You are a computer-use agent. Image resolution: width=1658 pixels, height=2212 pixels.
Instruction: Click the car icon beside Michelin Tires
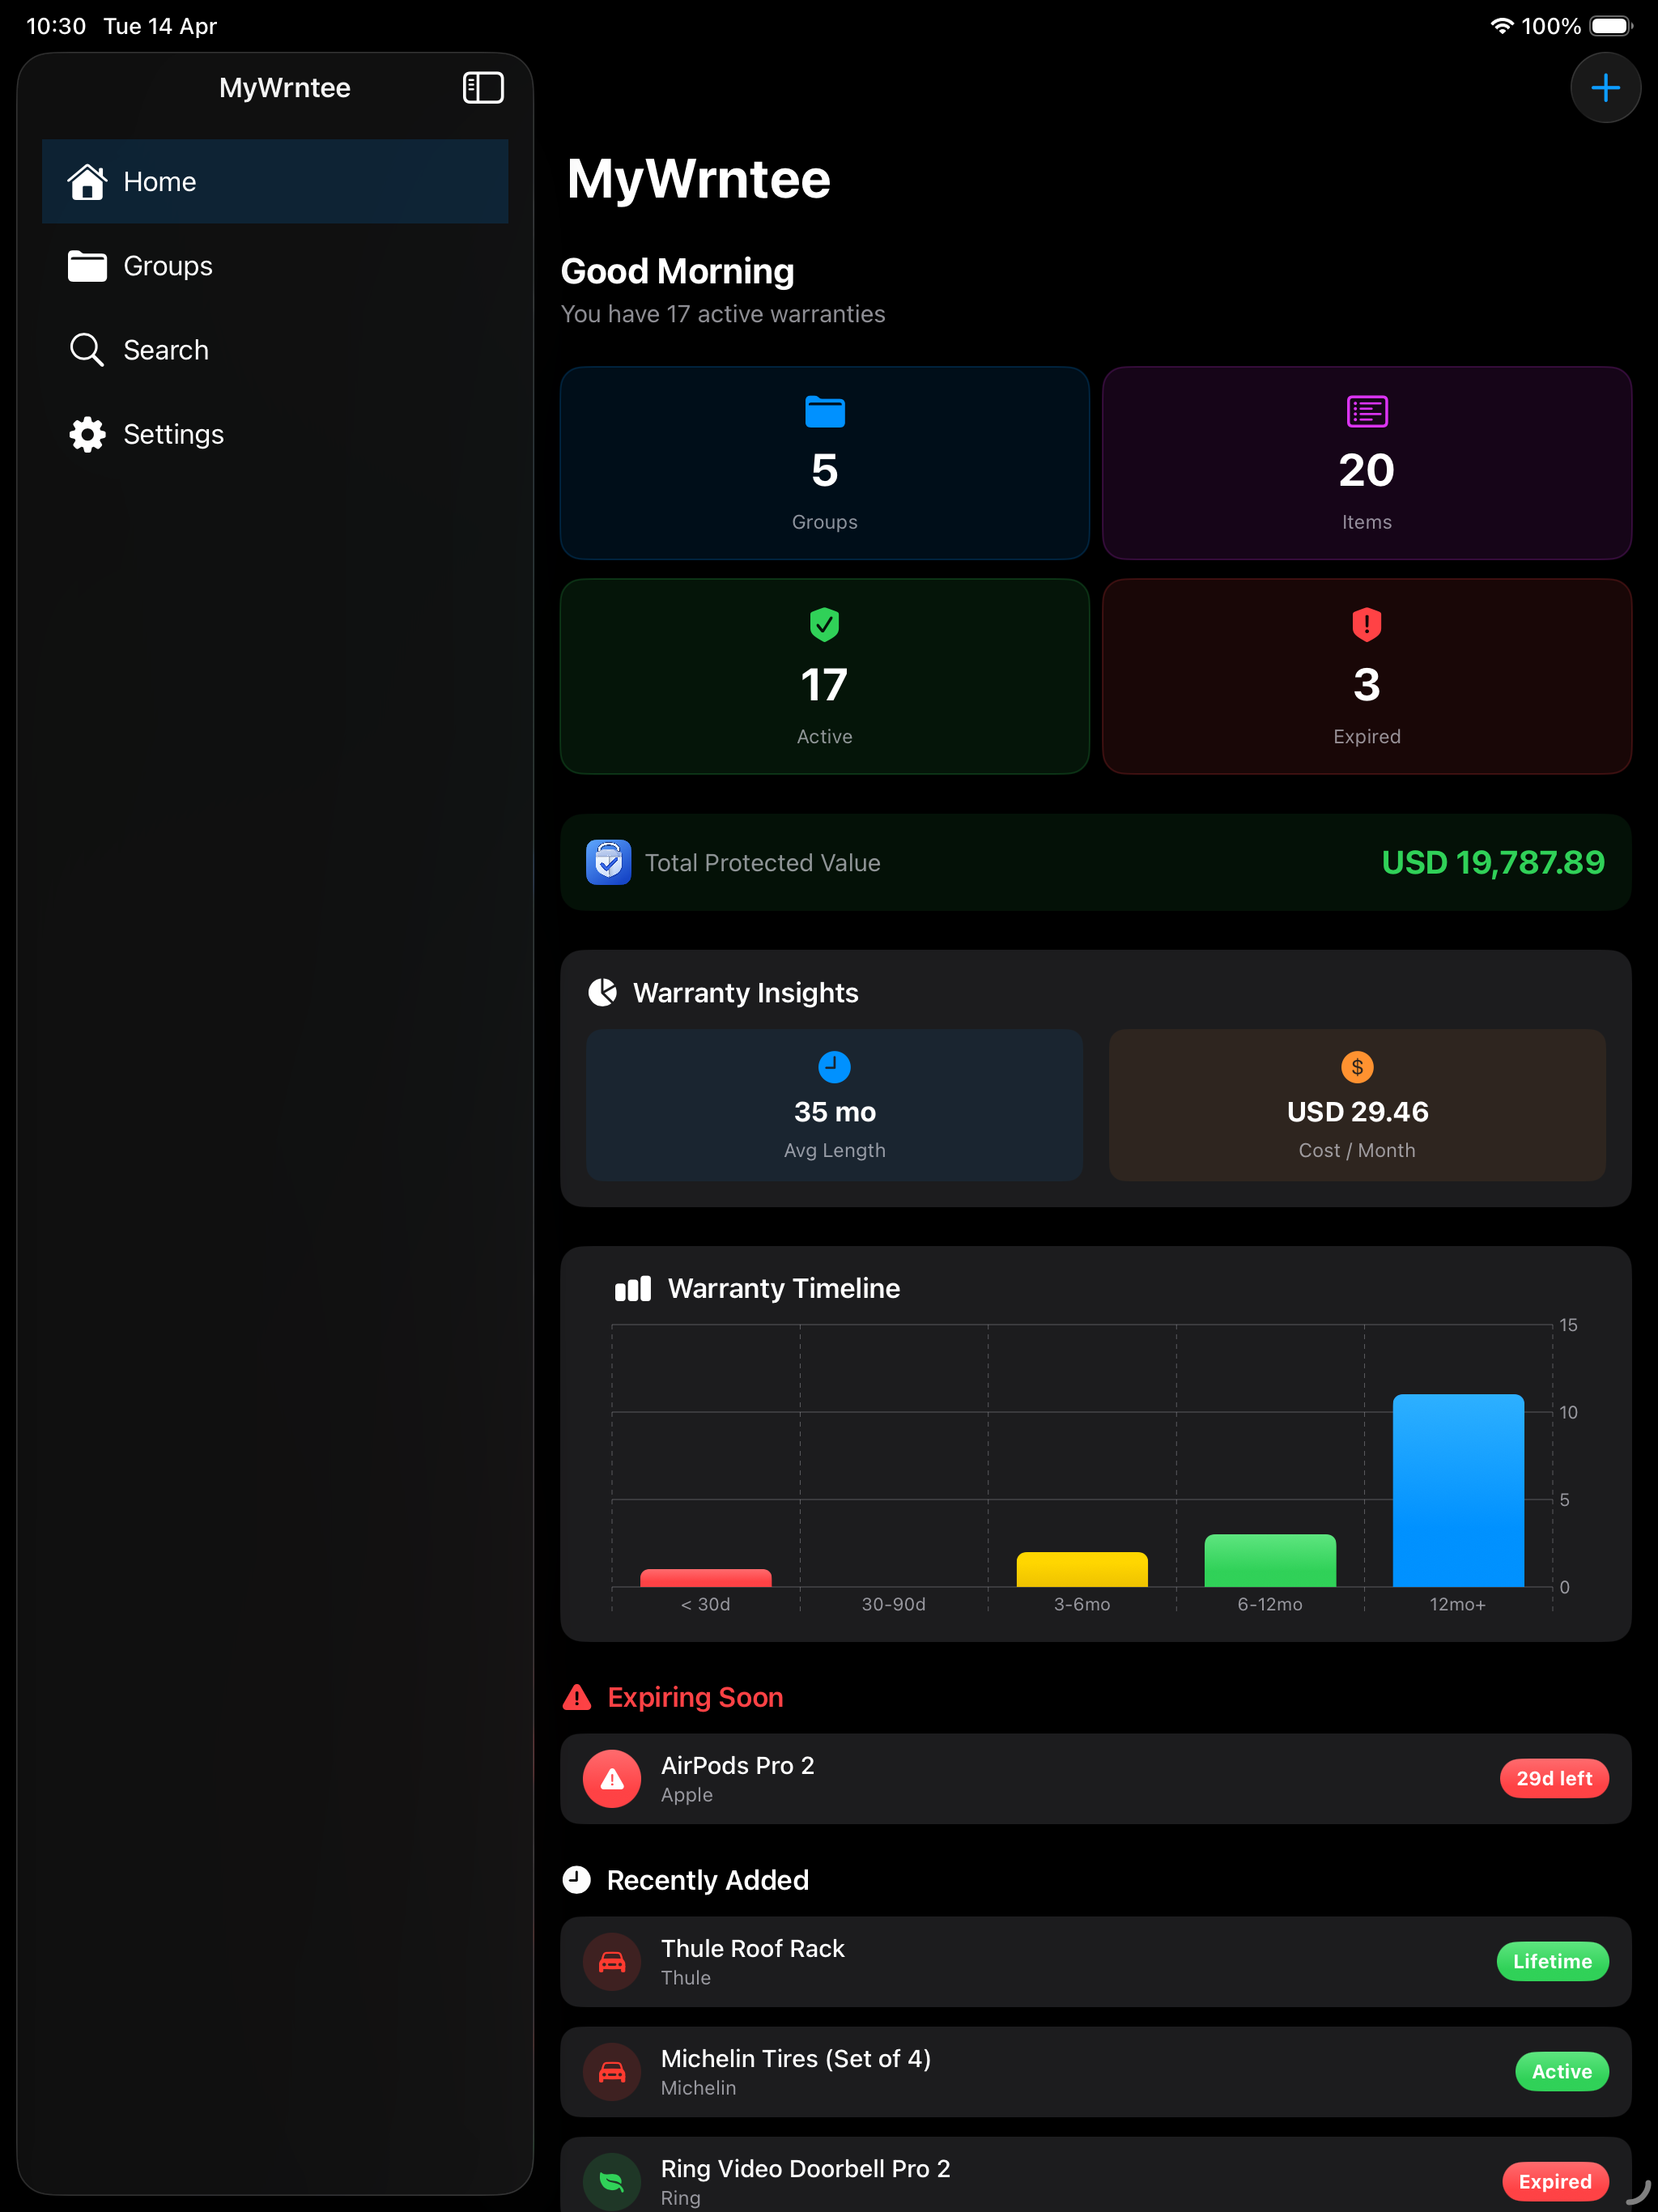click(x=612, y=2071)
